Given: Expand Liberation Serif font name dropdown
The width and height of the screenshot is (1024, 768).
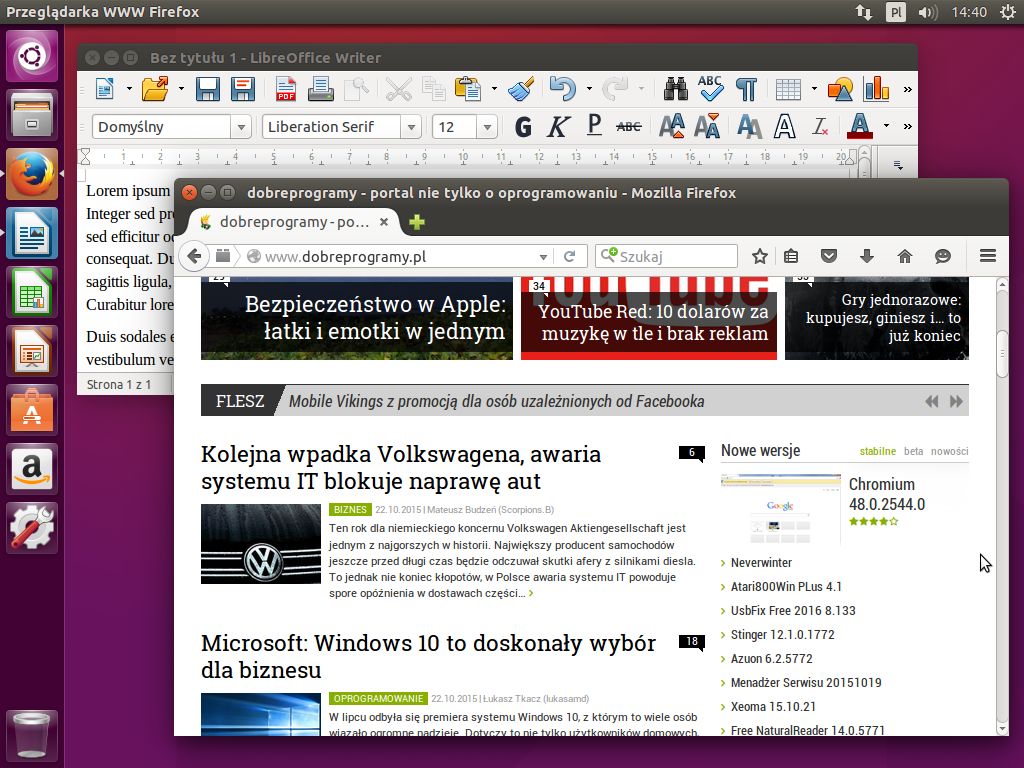Looking at the screenshot, I should [411, 127].
